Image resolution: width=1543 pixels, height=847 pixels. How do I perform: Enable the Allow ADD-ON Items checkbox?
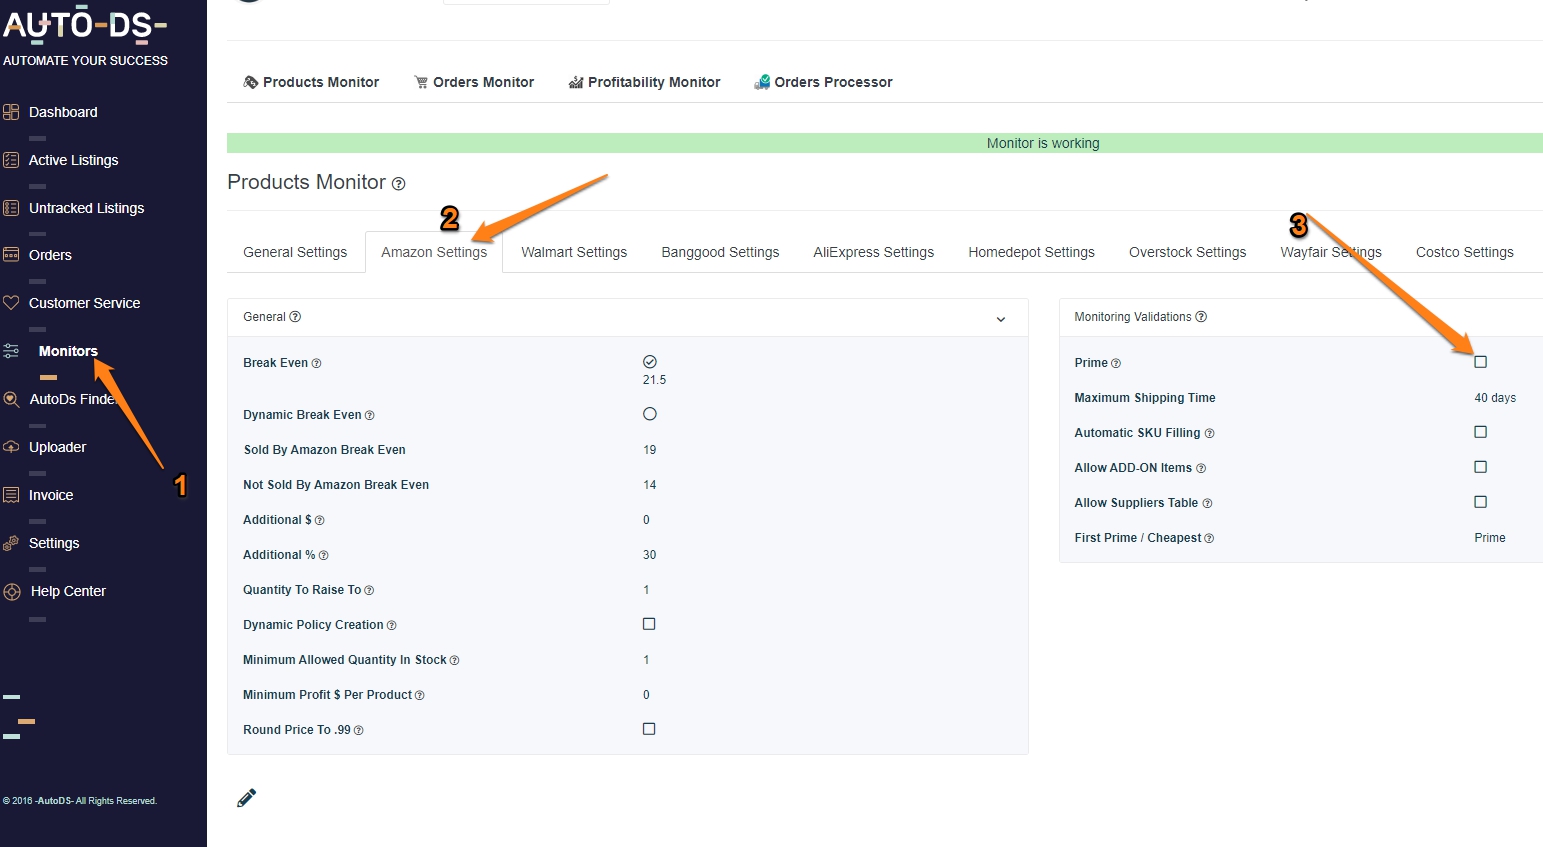[1481, 467]
